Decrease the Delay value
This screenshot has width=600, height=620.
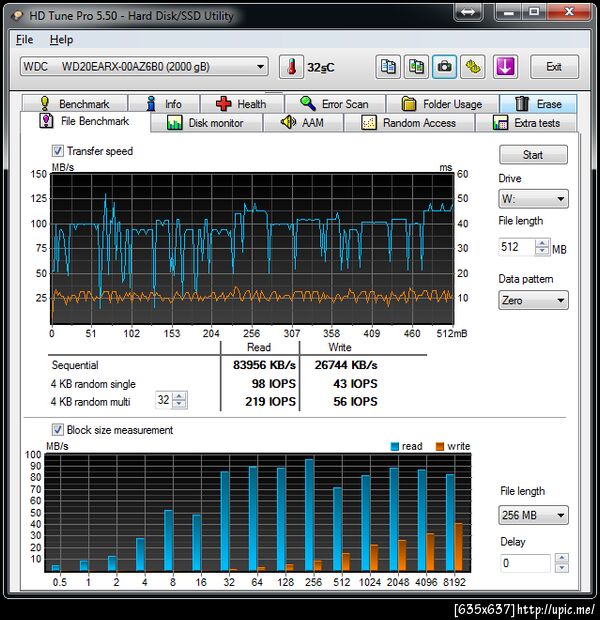562,567
